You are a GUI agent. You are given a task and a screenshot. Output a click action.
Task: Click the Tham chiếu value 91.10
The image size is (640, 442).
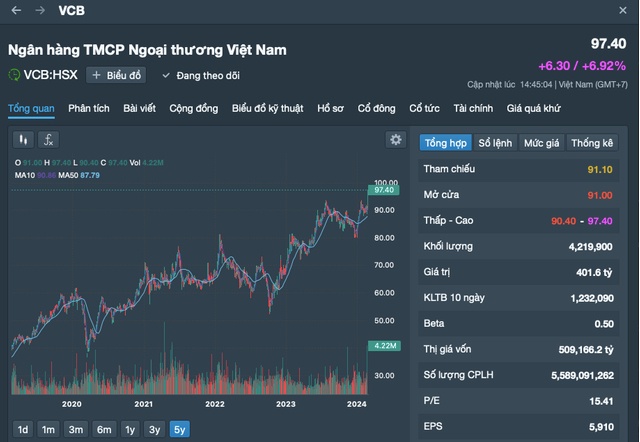tap(600, 169)
